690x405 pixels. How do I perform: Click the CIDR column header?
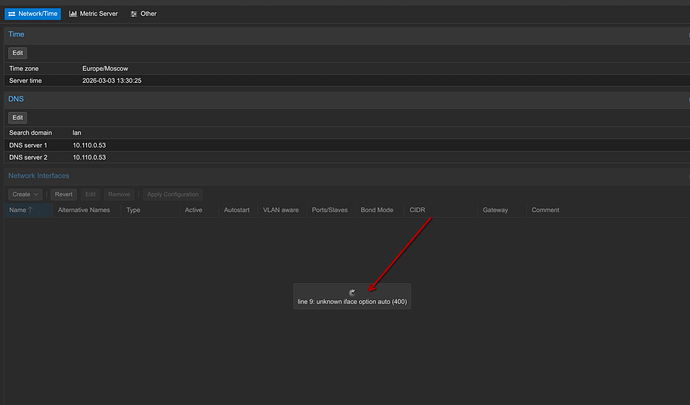[417, 210]
